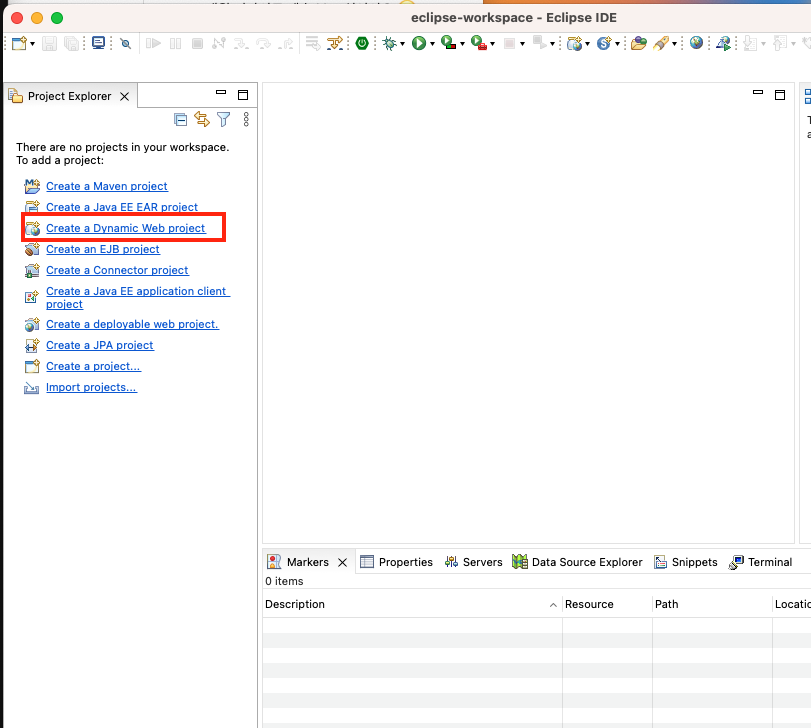Click the Open Type folder icon

(x=639, y=43)
